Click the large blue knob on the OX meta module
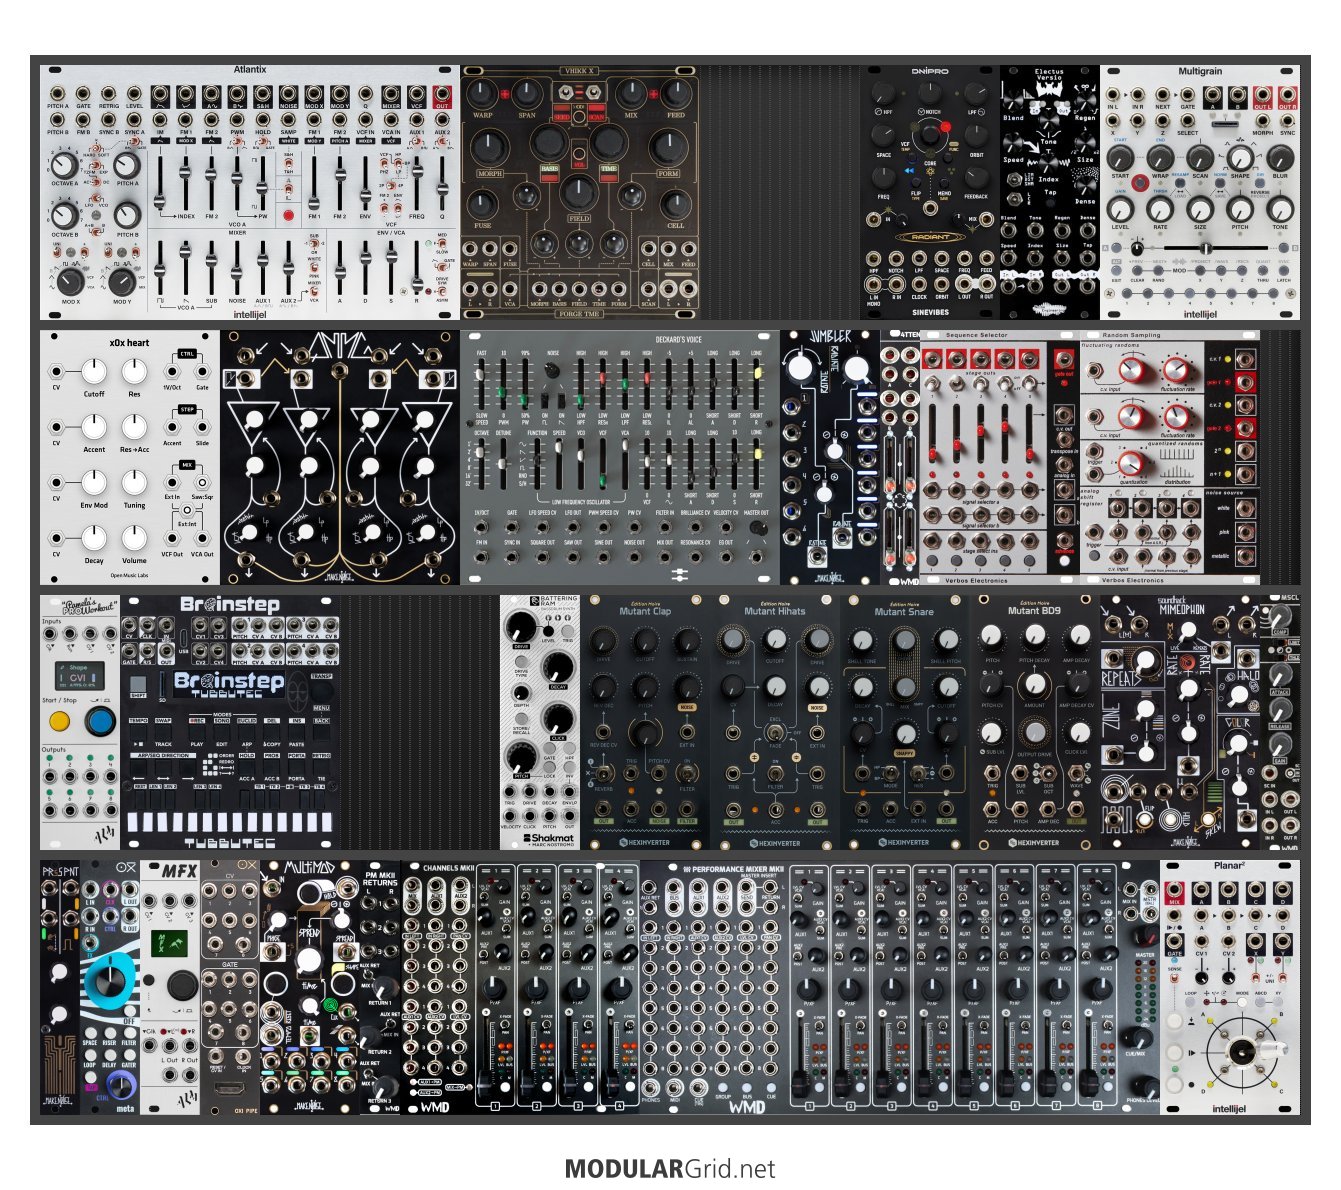This screenshot has height=1190, width=1341. (108, 981)
